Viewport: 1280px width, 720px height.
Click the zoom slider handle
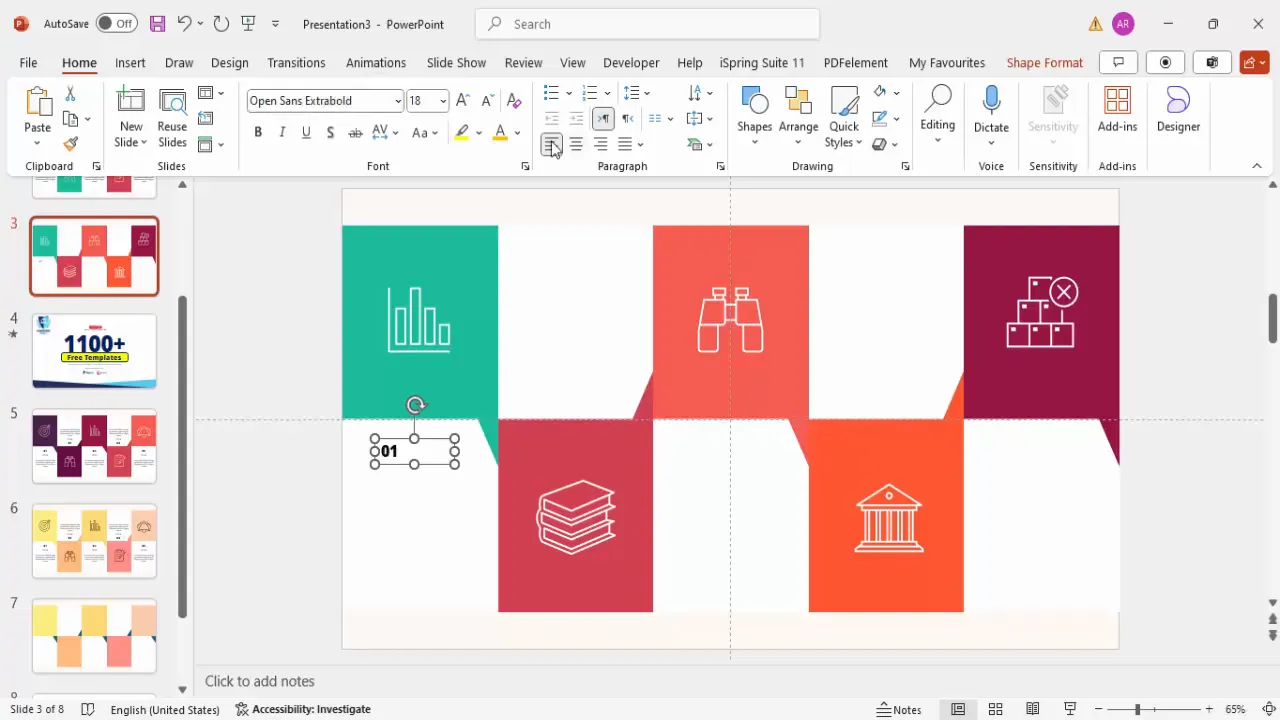[x=1137, y=709]
